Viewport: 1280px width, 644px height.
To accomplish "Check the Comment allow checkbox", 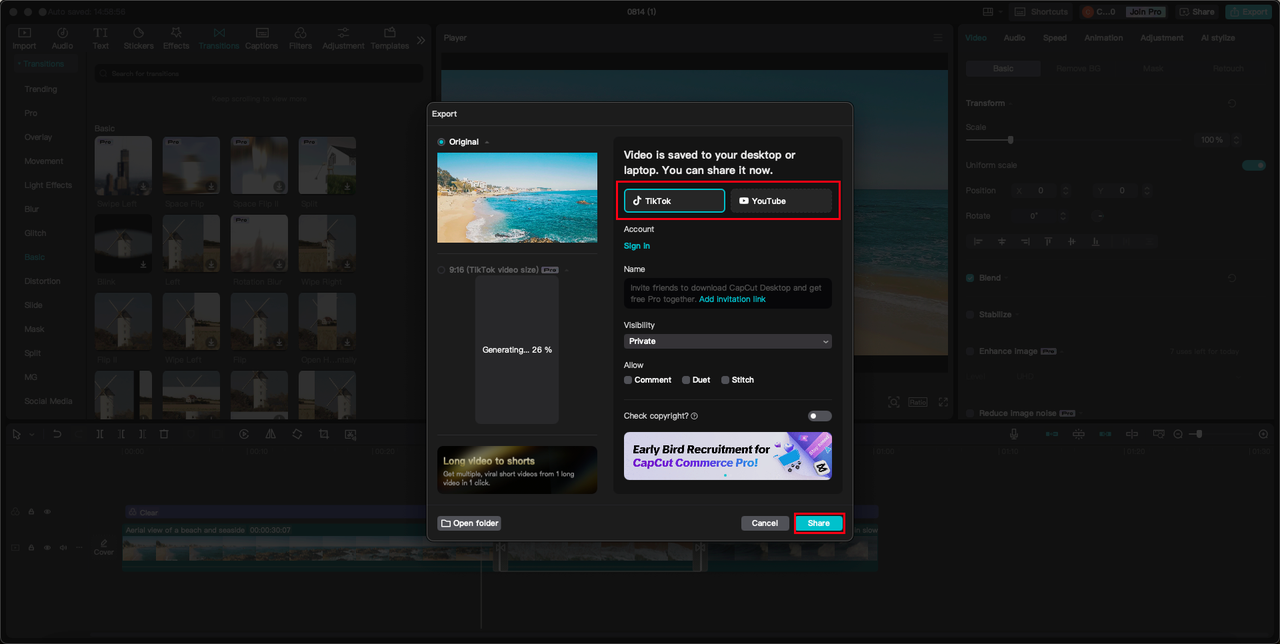I will pos(628,380).
